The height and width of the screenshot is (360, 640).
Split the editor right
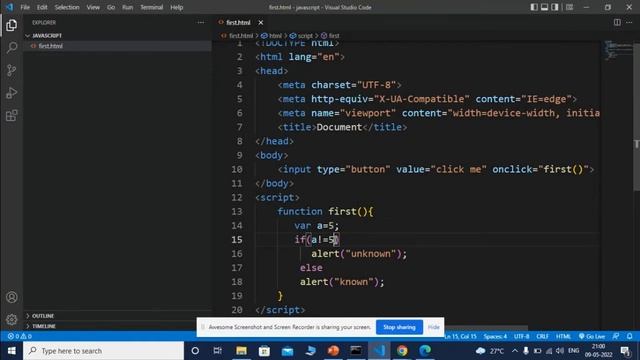[x=617, y=22]
